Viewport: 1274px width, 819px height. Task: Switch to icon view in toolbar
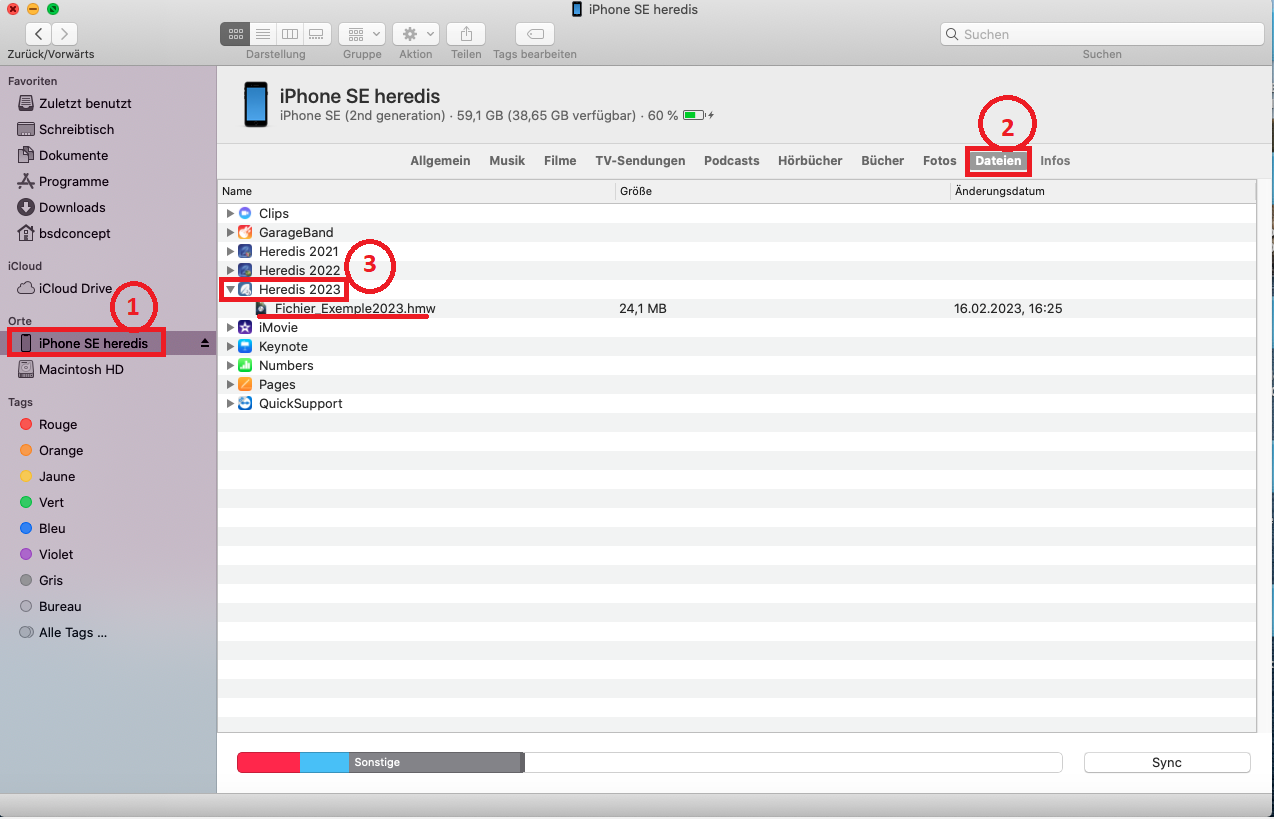pyautogui.click(x=235, y=34)
